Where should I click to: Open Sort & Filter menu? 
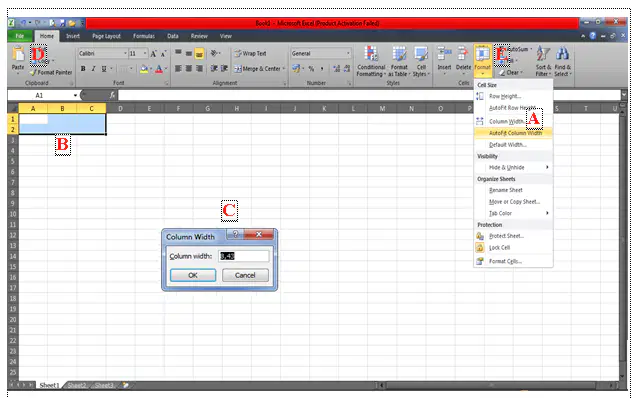tap(543, 61)
